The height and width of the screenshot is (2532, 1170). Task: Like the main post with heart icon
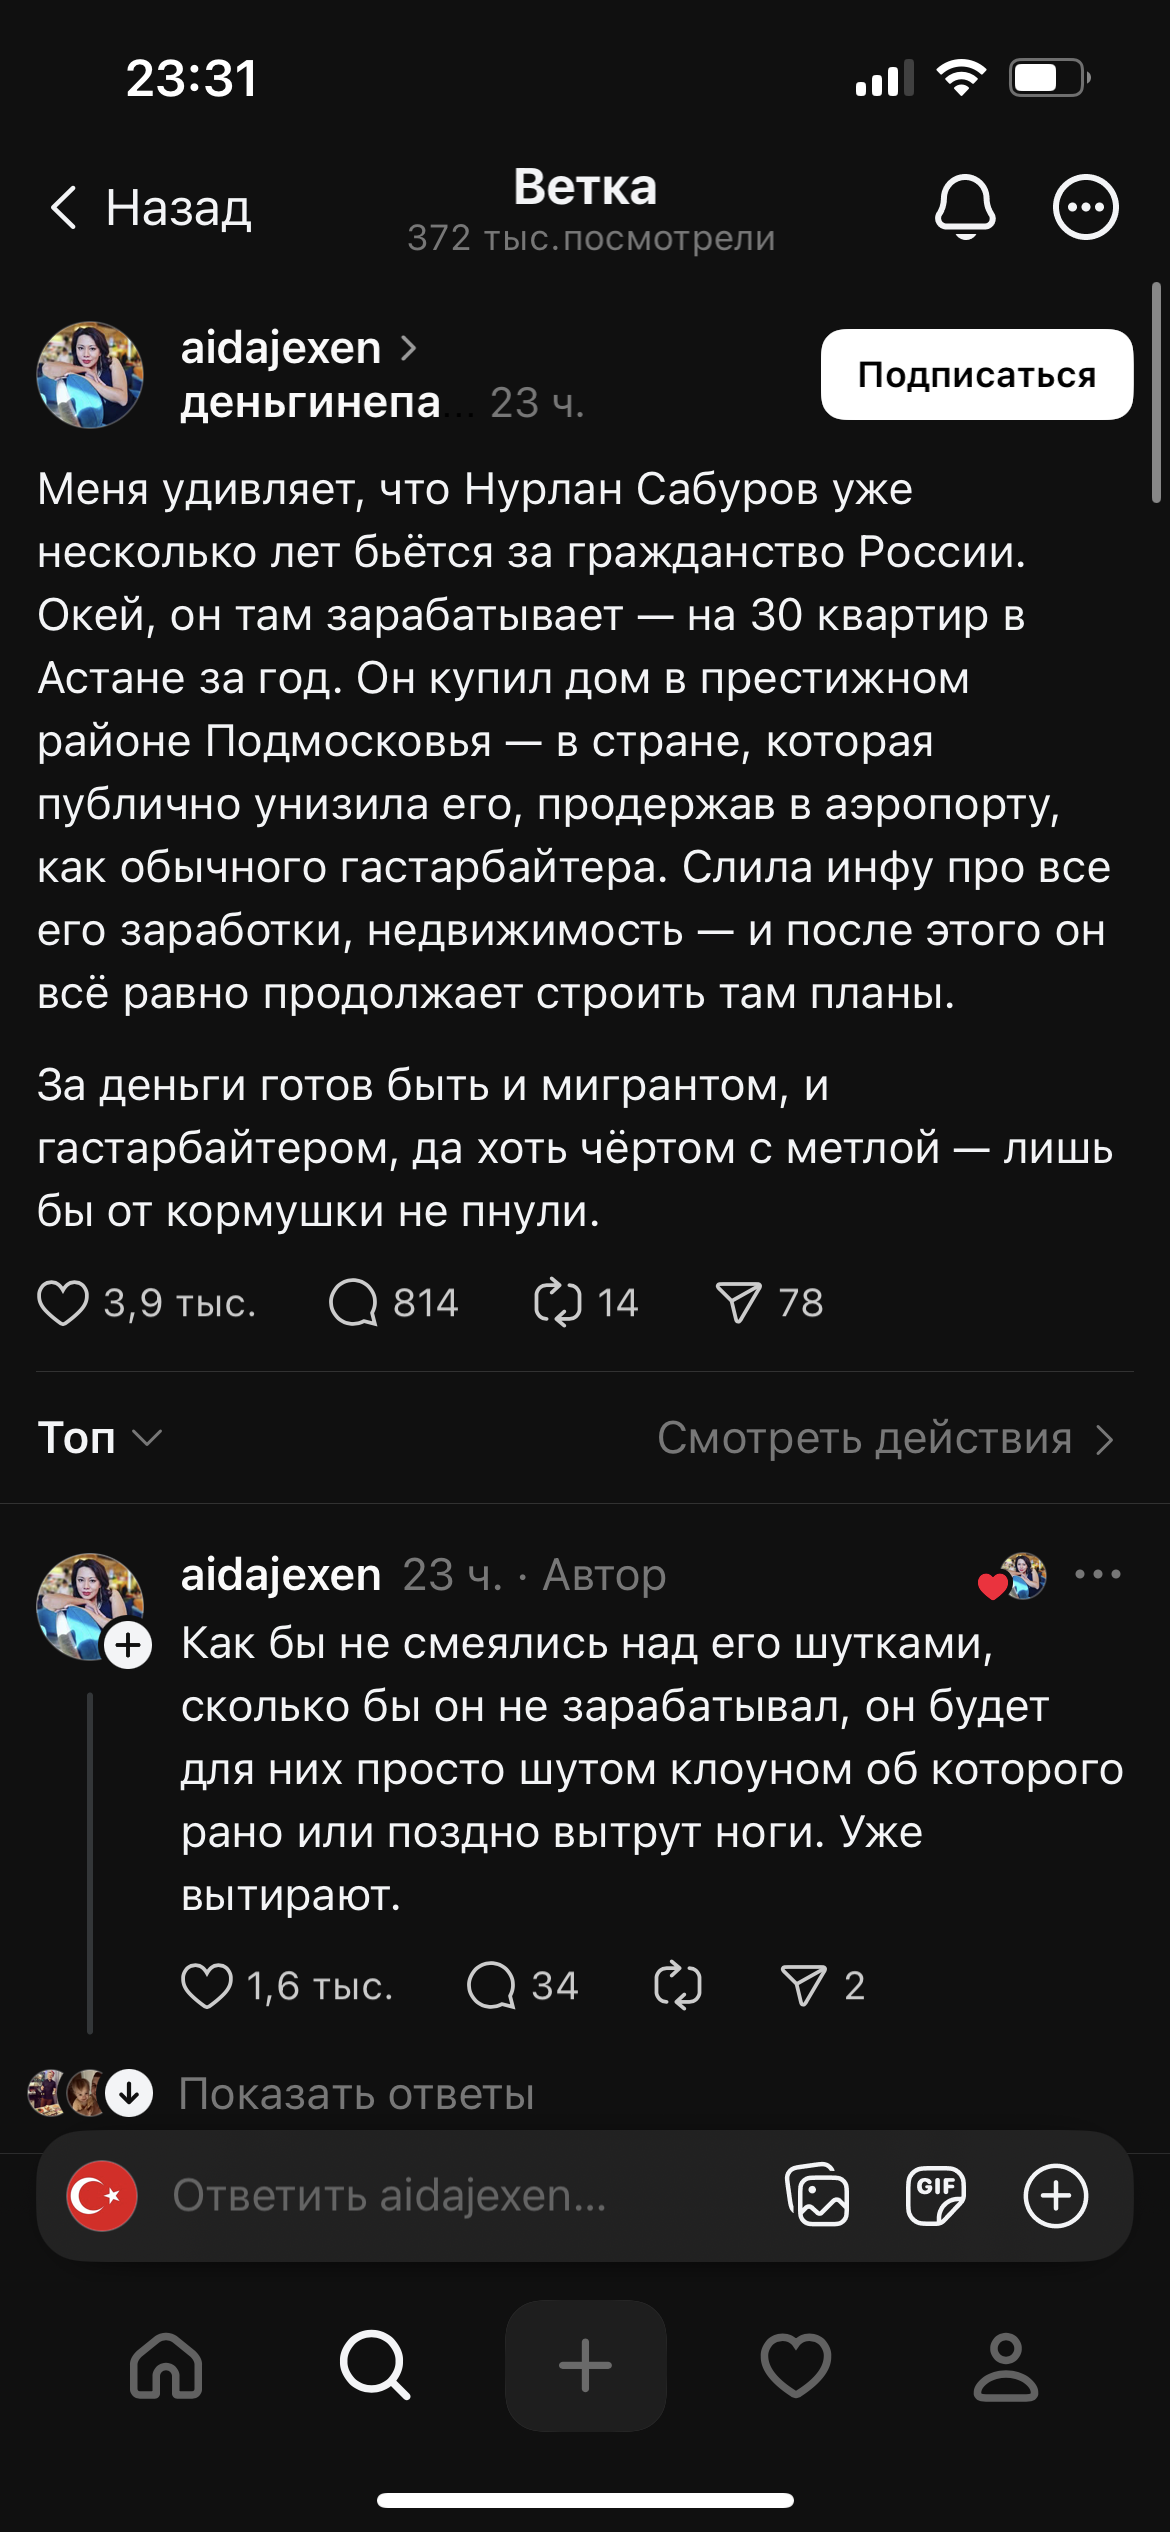(x=63, y=1303)
